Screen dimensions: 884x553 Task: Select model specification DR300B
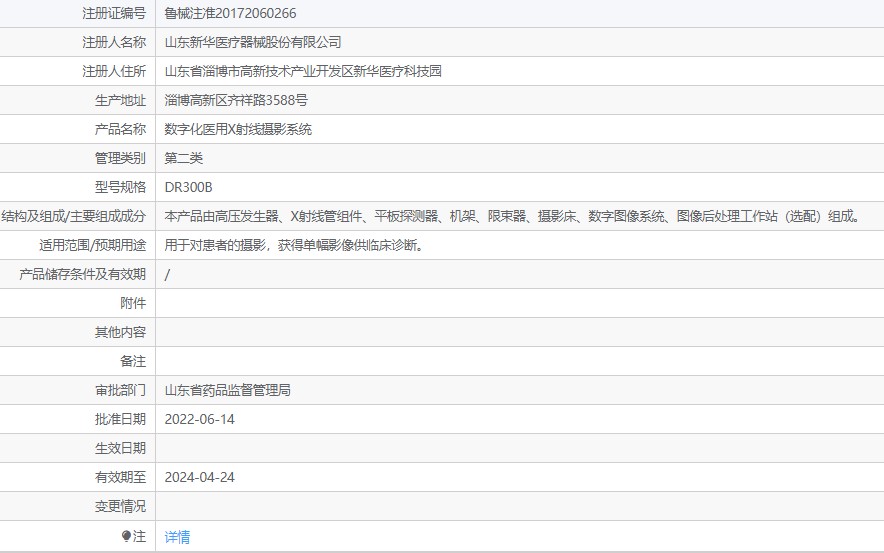click(x=188, y=187)
